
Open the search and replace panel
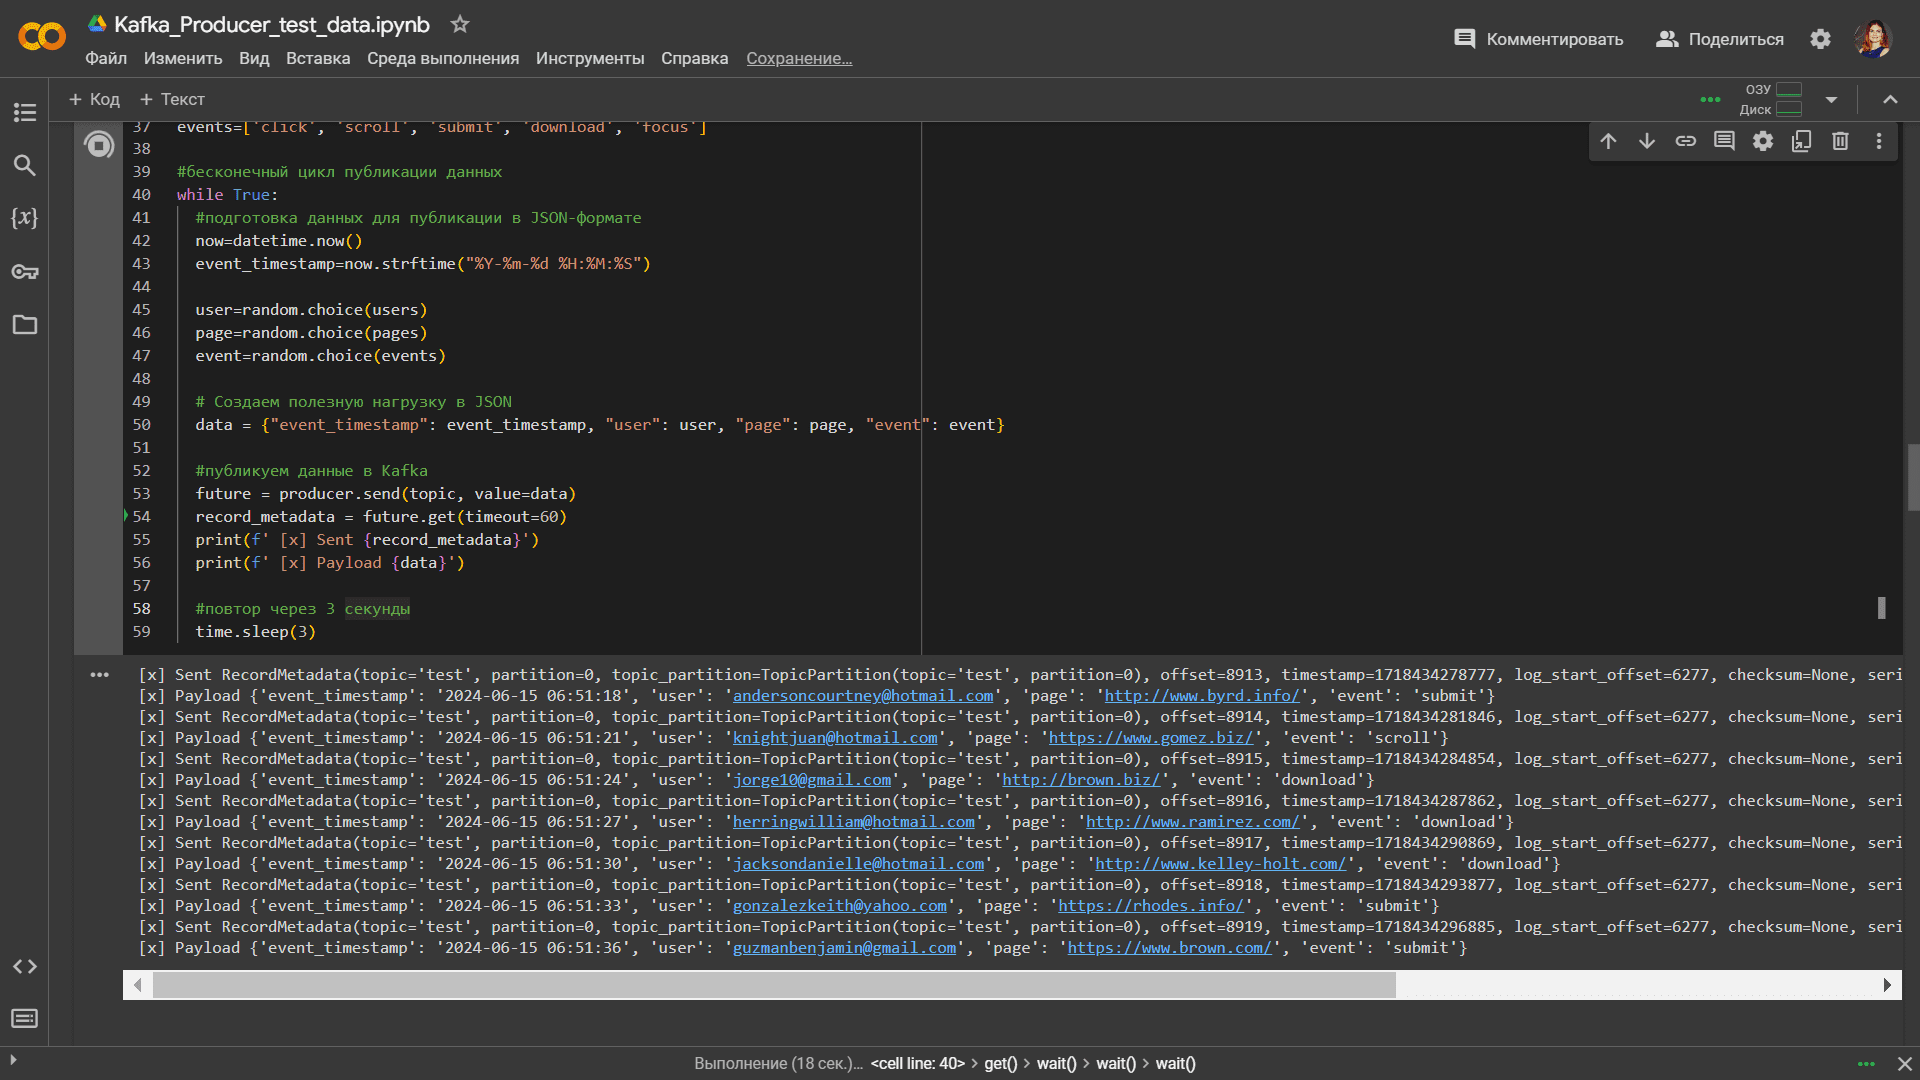coord(25,165)
